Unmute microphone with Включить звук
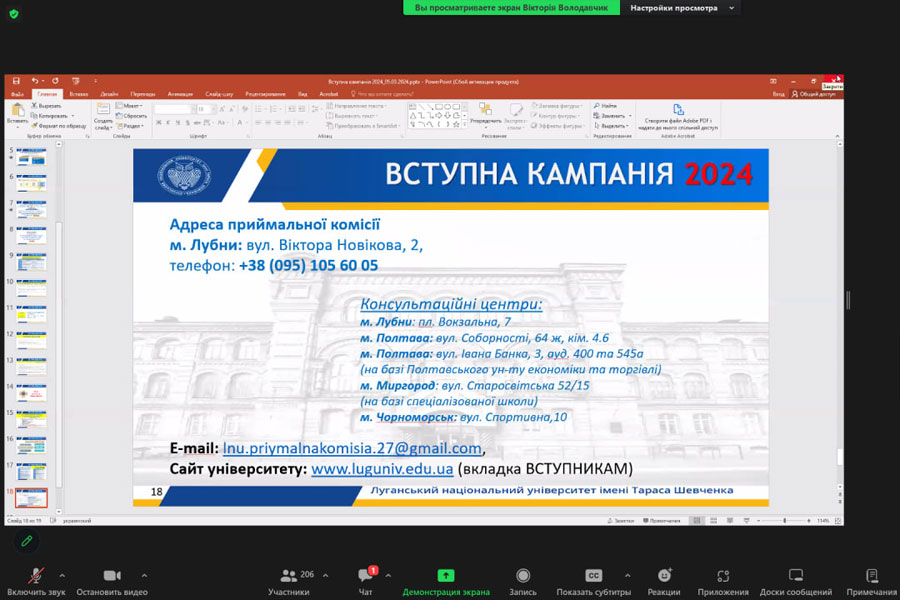Image resolution: width=900 pixels, height=600 pixels. click(x=36, y=582)
